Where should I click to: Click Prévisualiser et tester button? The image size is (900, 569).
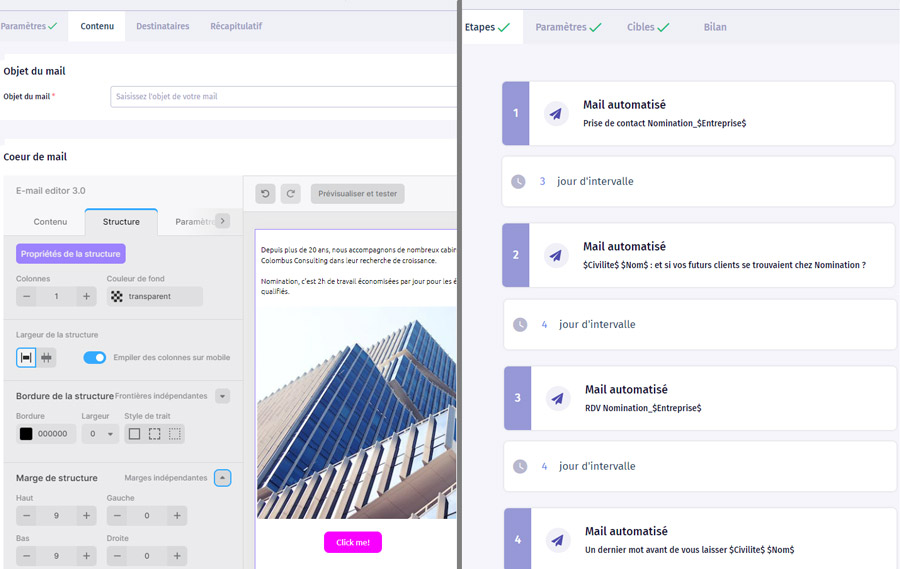pyautogui.click(x=357, y=194)
